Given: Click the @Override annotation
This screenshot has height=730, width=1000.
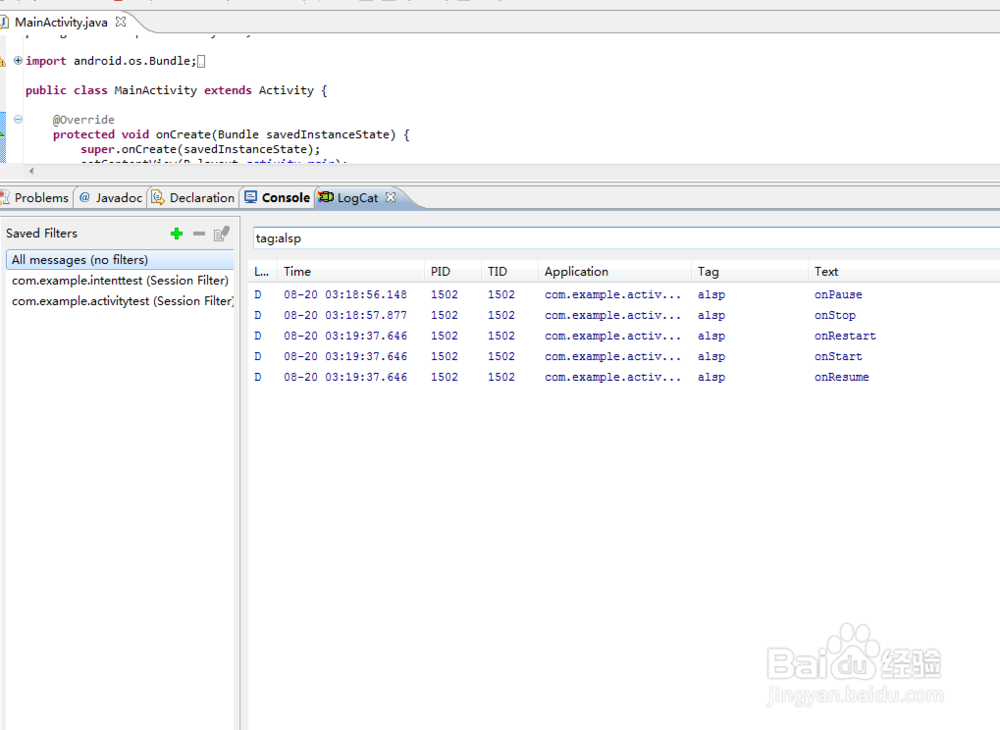Looking at the screenshot, I should point(84,120).
